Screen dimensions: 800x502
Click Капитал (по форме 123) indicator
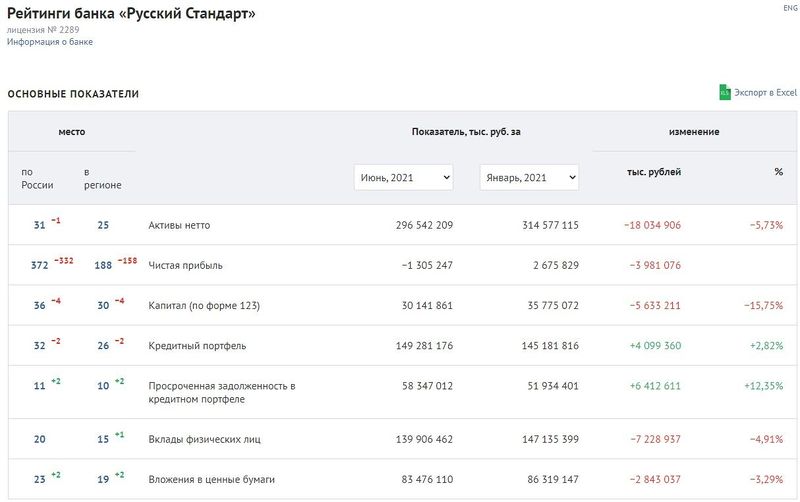coord(204,306)
